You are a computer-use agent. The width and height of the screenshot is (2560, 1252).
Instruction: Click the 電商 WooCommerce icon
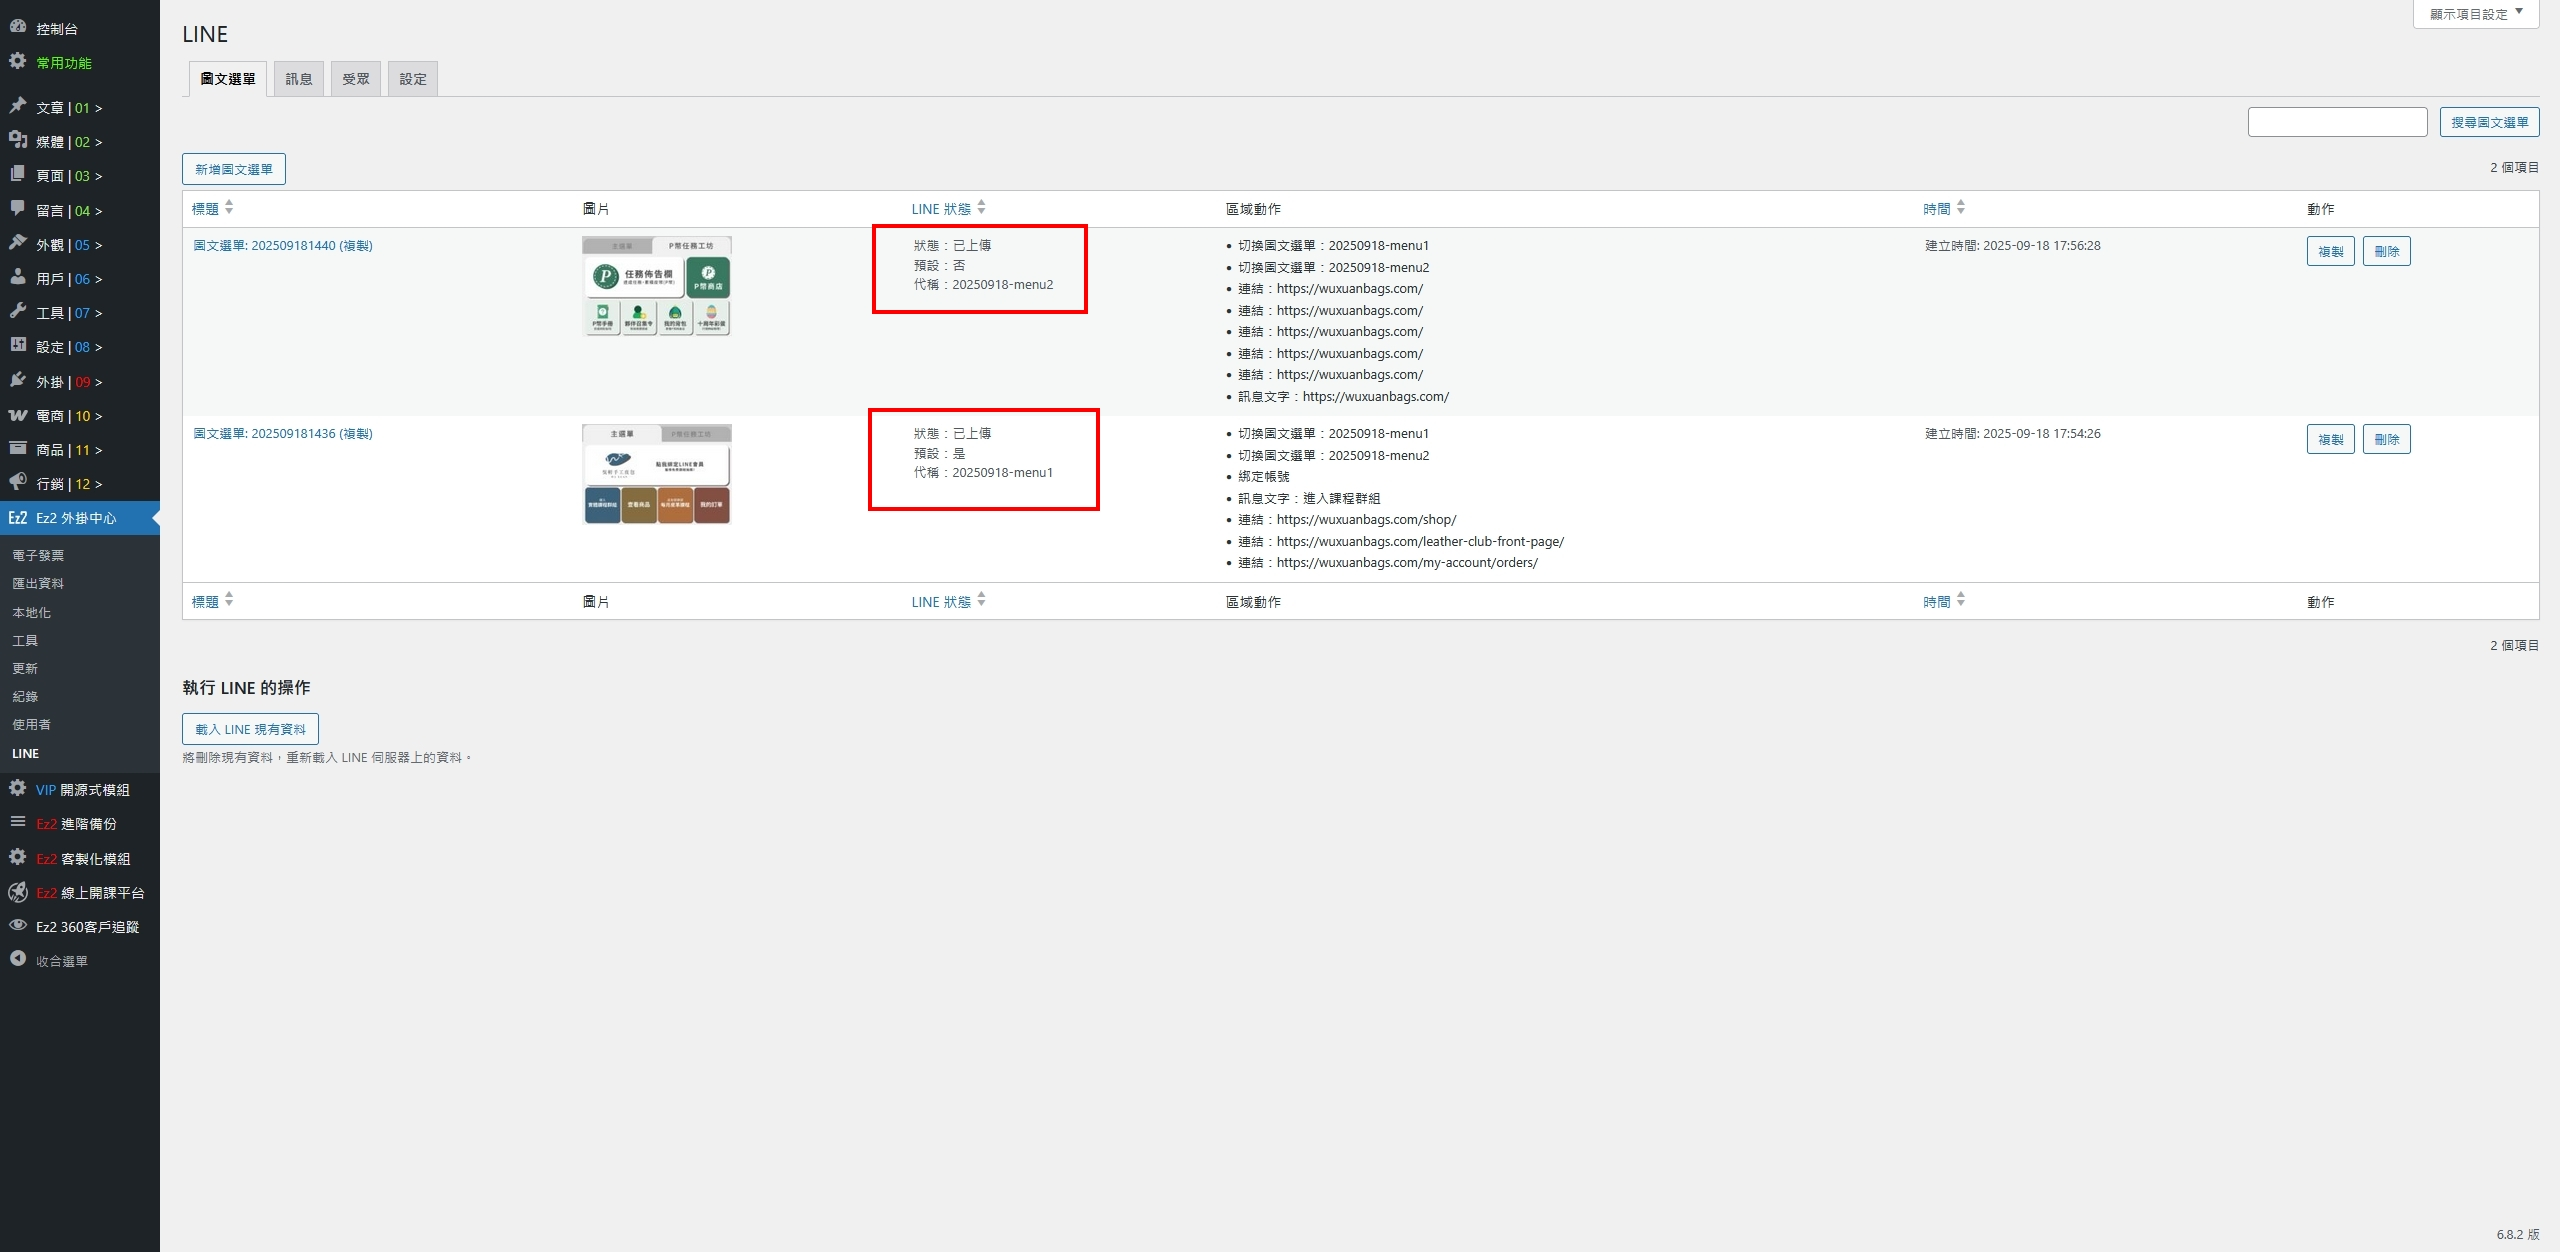point(17,414)
